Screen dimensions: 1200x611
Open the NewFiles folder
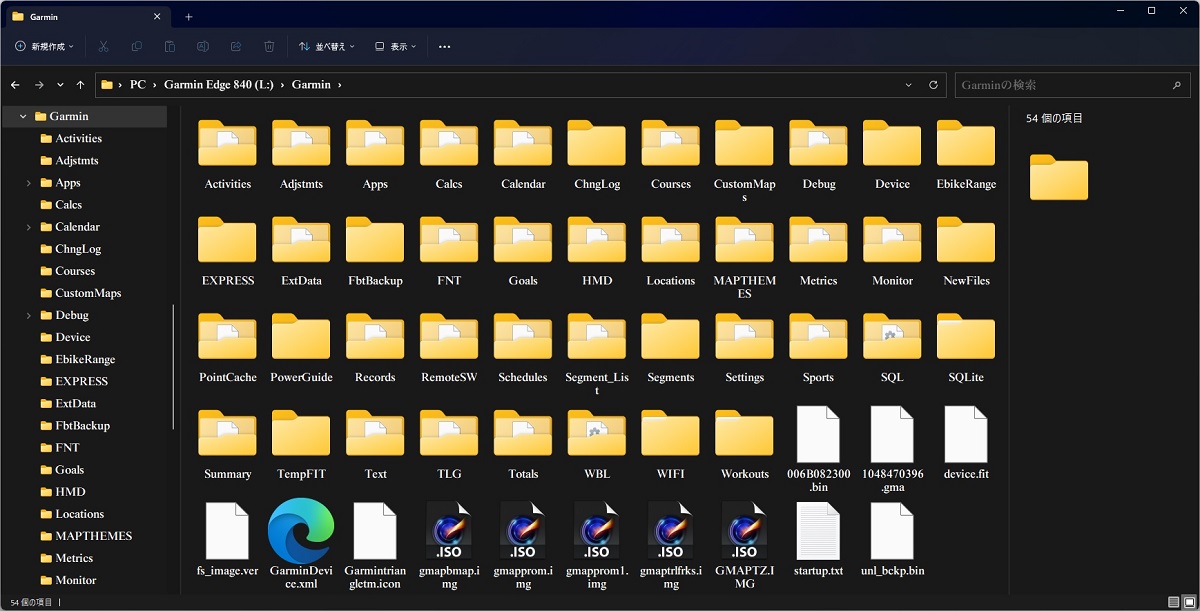coord(966,240)
